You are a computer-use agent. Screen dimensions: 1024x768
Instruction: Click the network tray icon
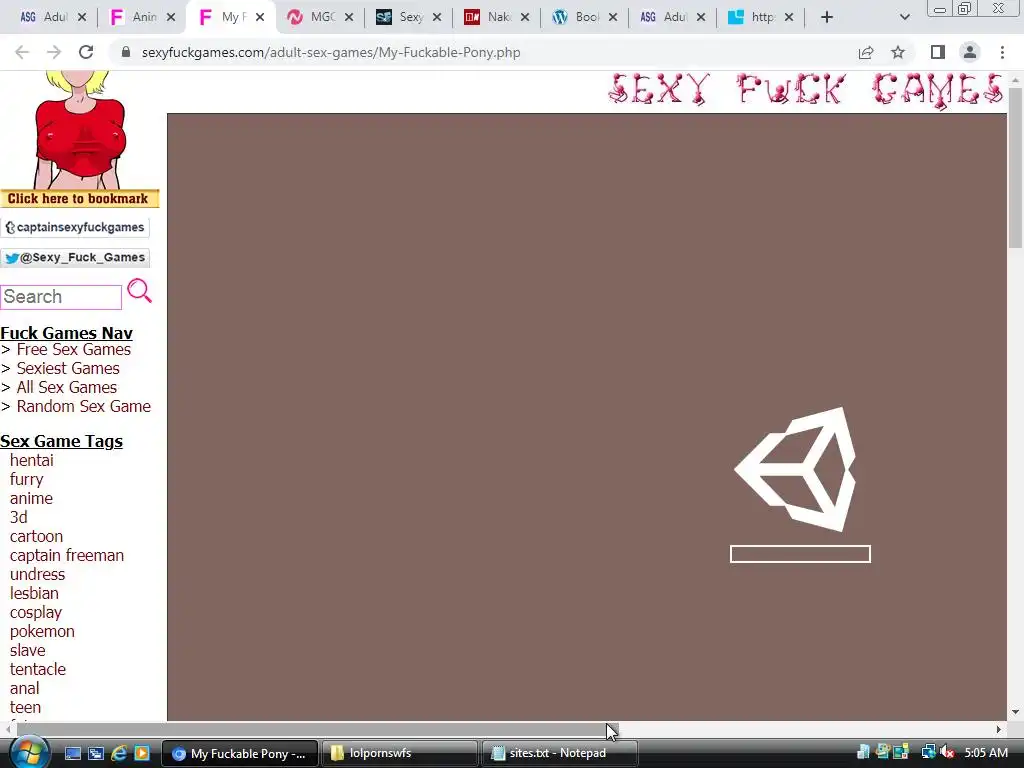pyautogui.click(x=928, y=753)
